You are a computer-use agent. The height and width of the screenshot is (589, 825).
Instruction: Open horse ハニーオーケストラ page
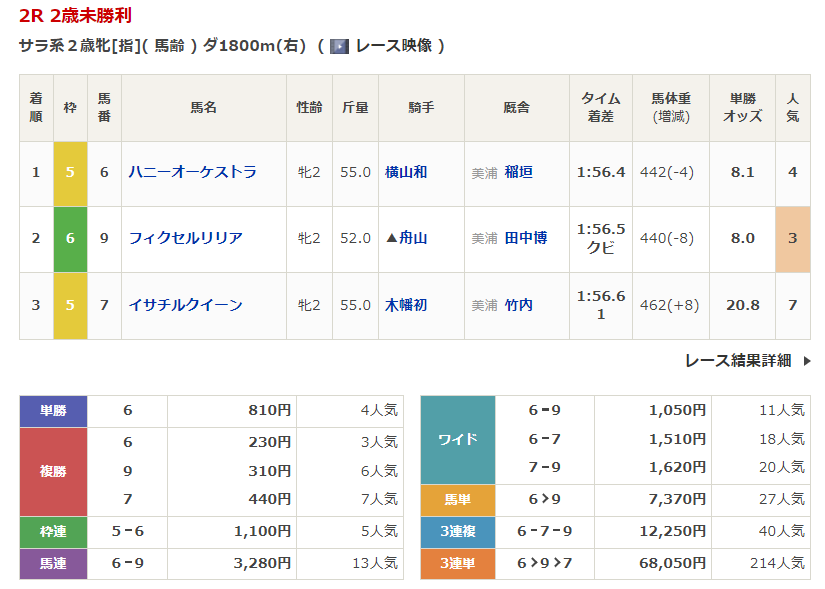pyautogui.click(x=192, y=172)
